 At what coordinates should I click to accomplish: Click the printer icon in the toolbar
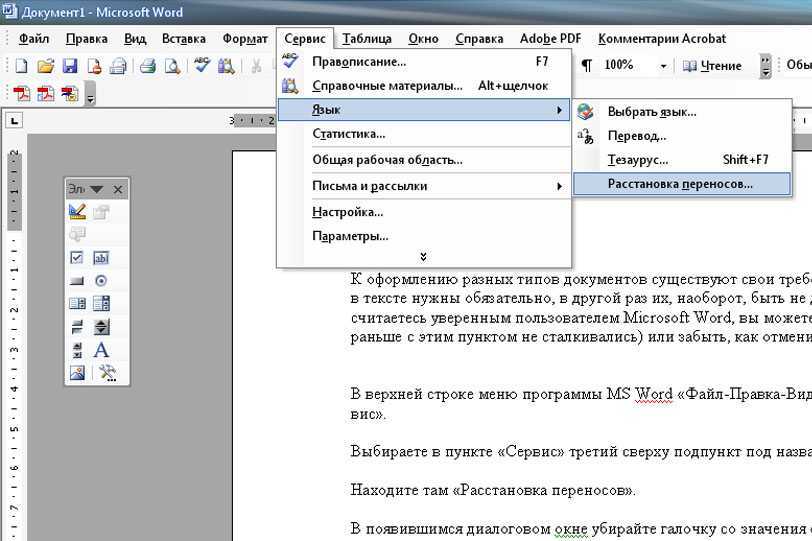pos(148,66)
